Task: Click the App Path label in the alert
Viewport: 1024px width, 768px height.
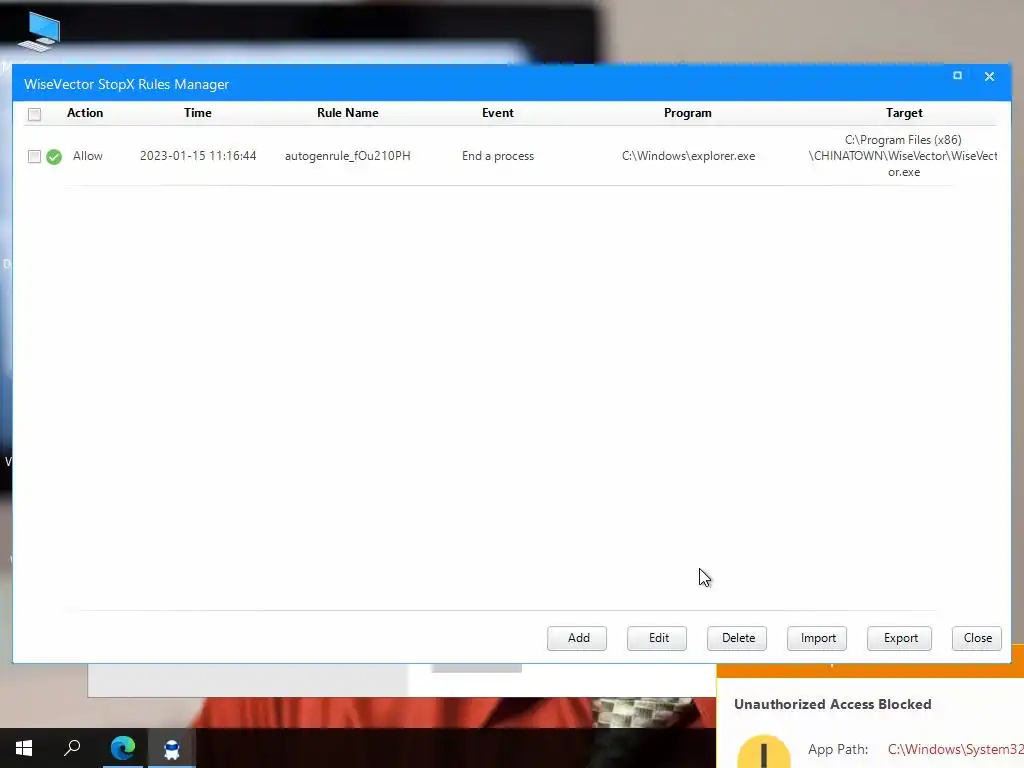Action: (838, 750)
